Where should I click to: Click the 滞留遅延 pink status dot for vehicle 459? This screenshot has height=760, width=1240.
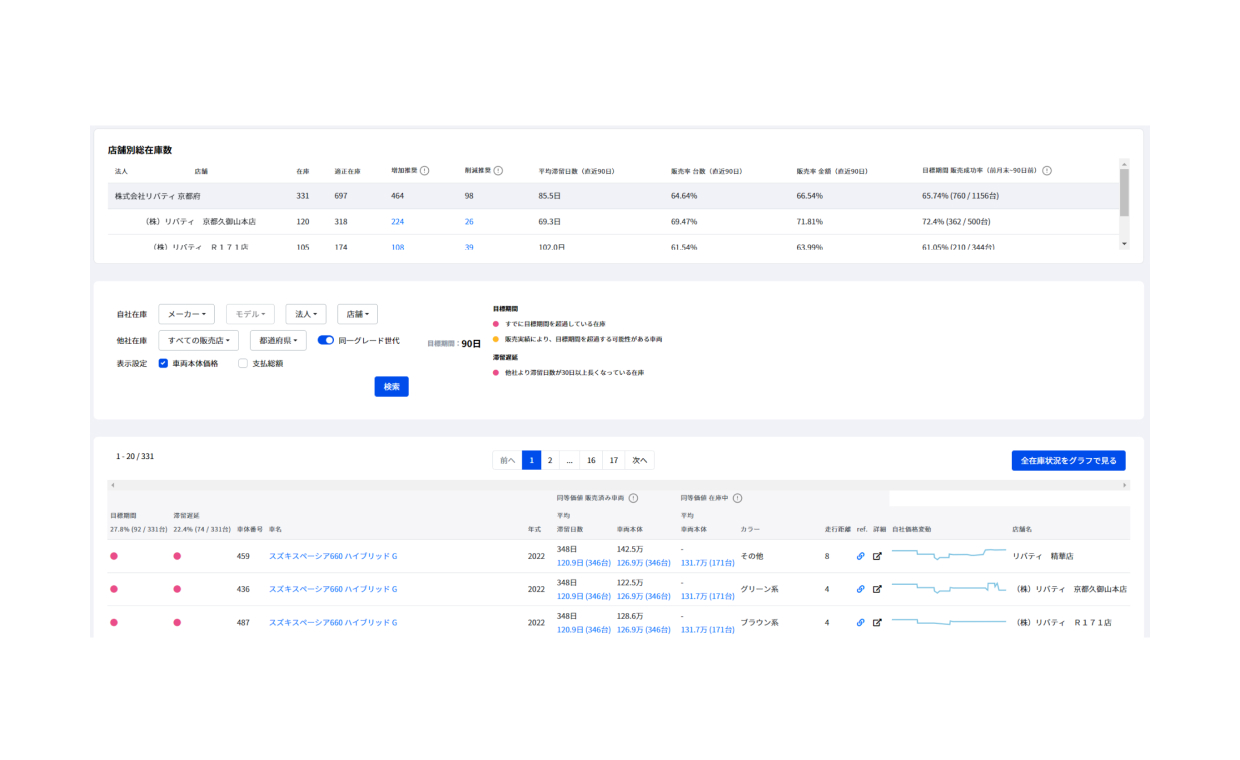point(177,556)
